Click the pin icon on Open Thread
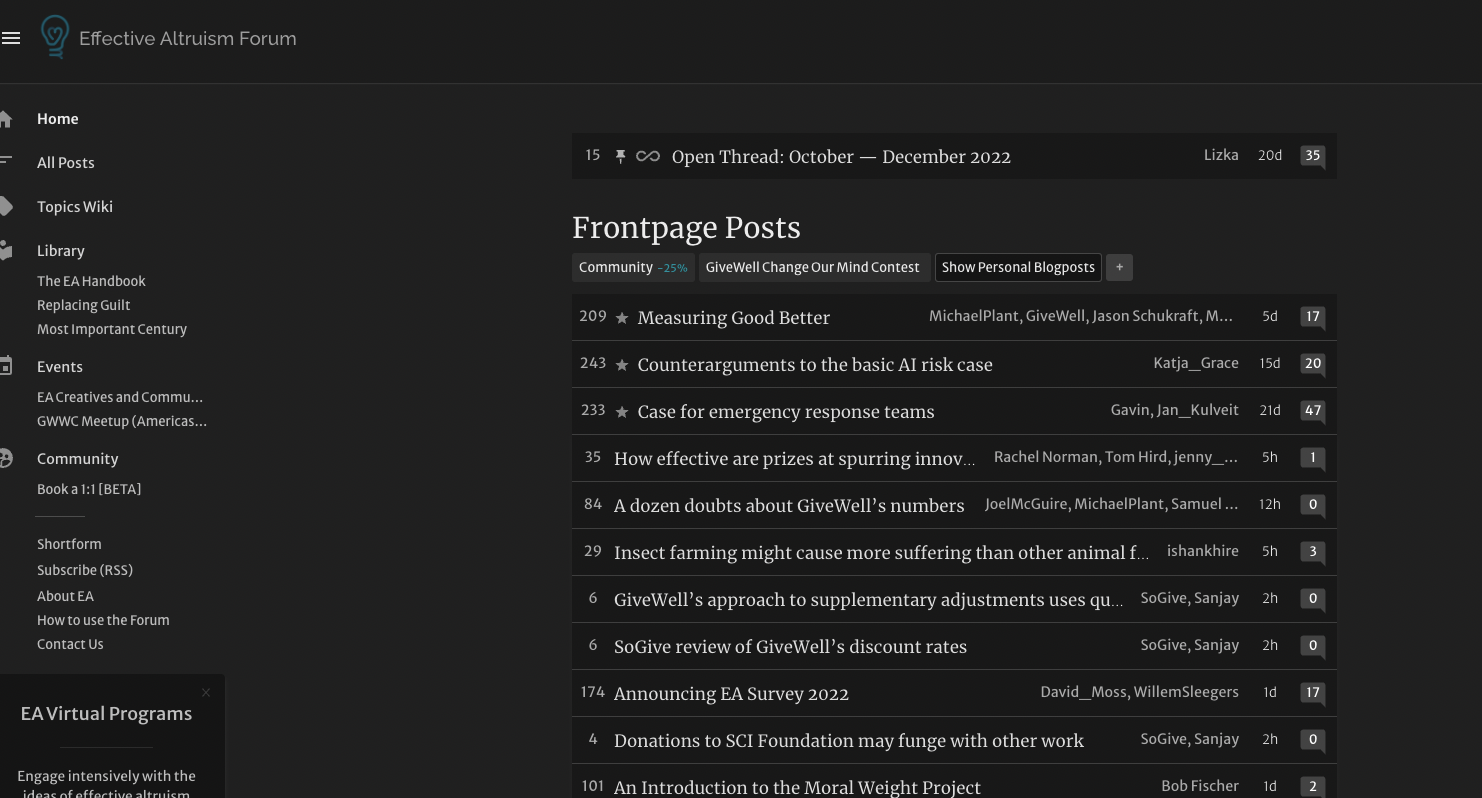 [620, 156]
